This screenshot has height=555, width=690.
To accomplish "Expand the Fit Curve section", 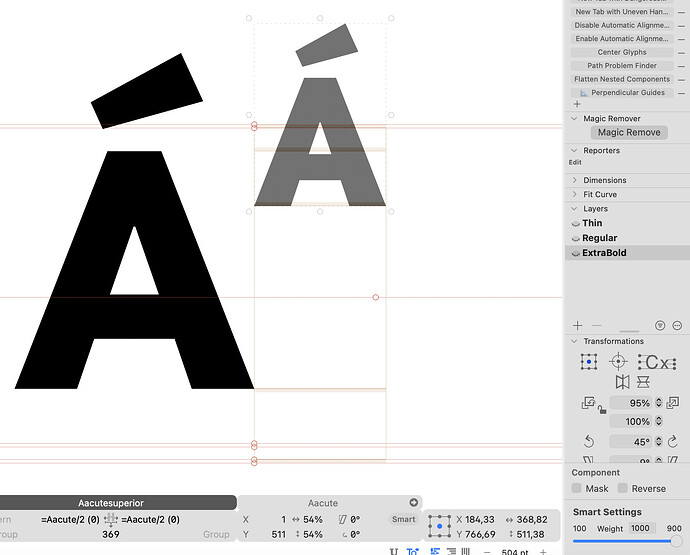I will [576, 194].
